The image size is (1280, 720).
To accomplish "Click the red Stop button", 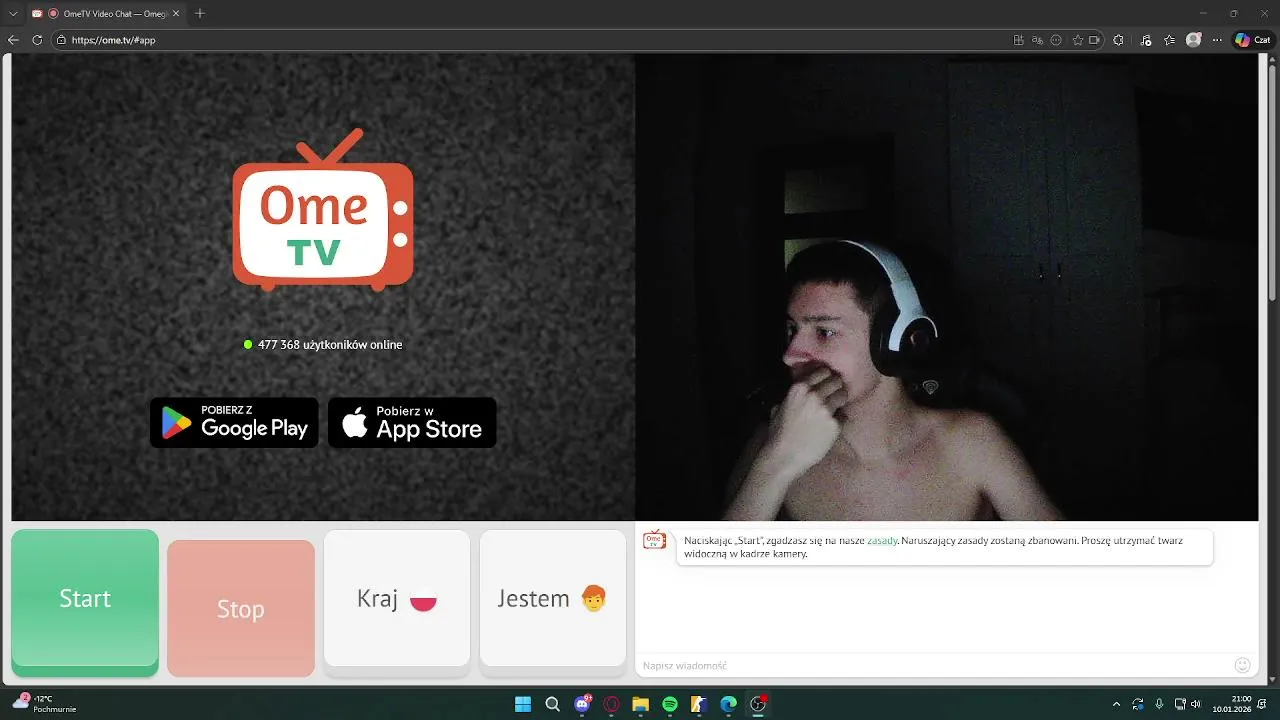I will tap(241, 608).
